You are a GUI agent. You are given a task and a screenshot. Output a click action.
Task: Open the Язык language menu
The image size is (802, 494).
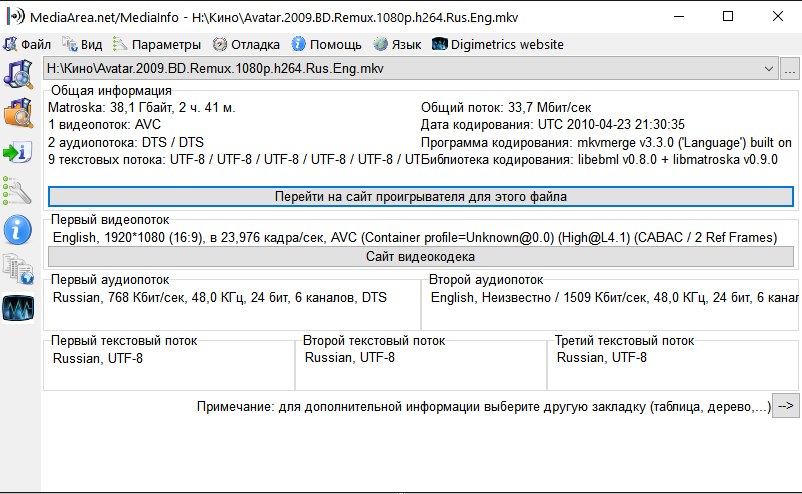click(397, 44)
